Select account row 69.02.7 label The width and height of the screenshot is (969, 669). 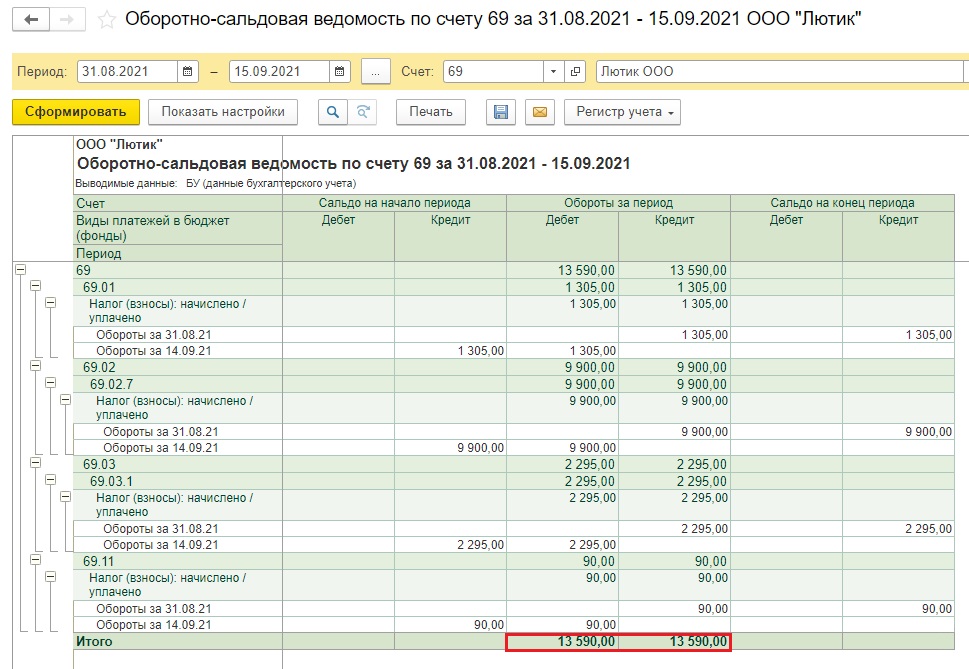click(111, 384)
